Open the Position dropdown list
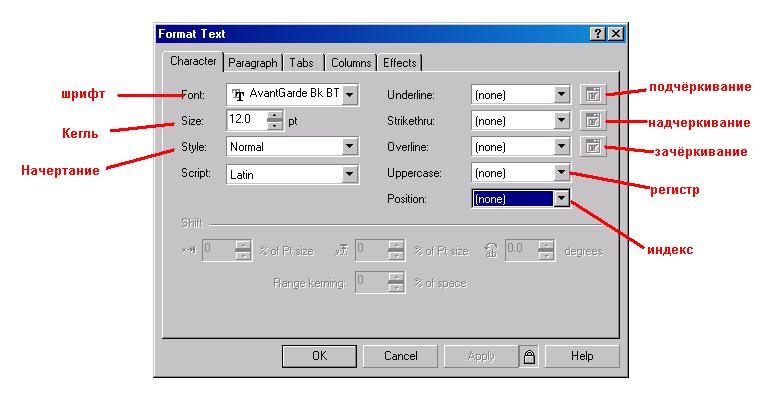This screenshot has width=767, height=394. [562, 198]
